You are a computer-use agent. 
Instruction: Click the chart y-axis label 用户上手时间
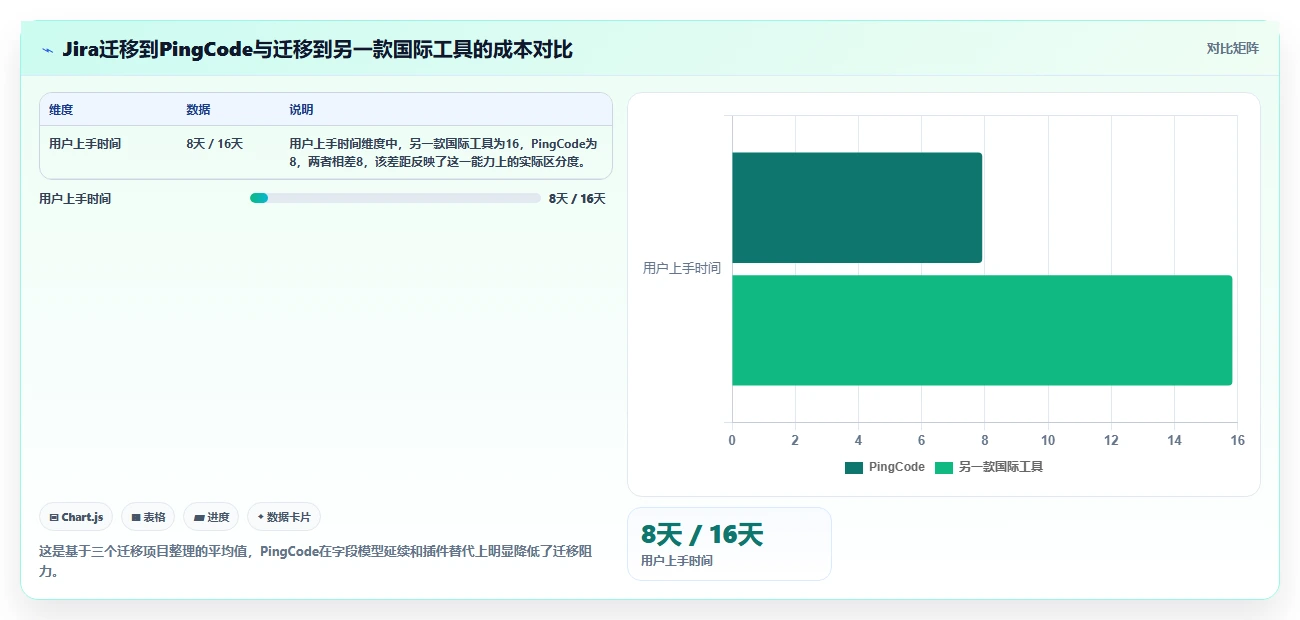pyautogui.click(x=682, y=268)
